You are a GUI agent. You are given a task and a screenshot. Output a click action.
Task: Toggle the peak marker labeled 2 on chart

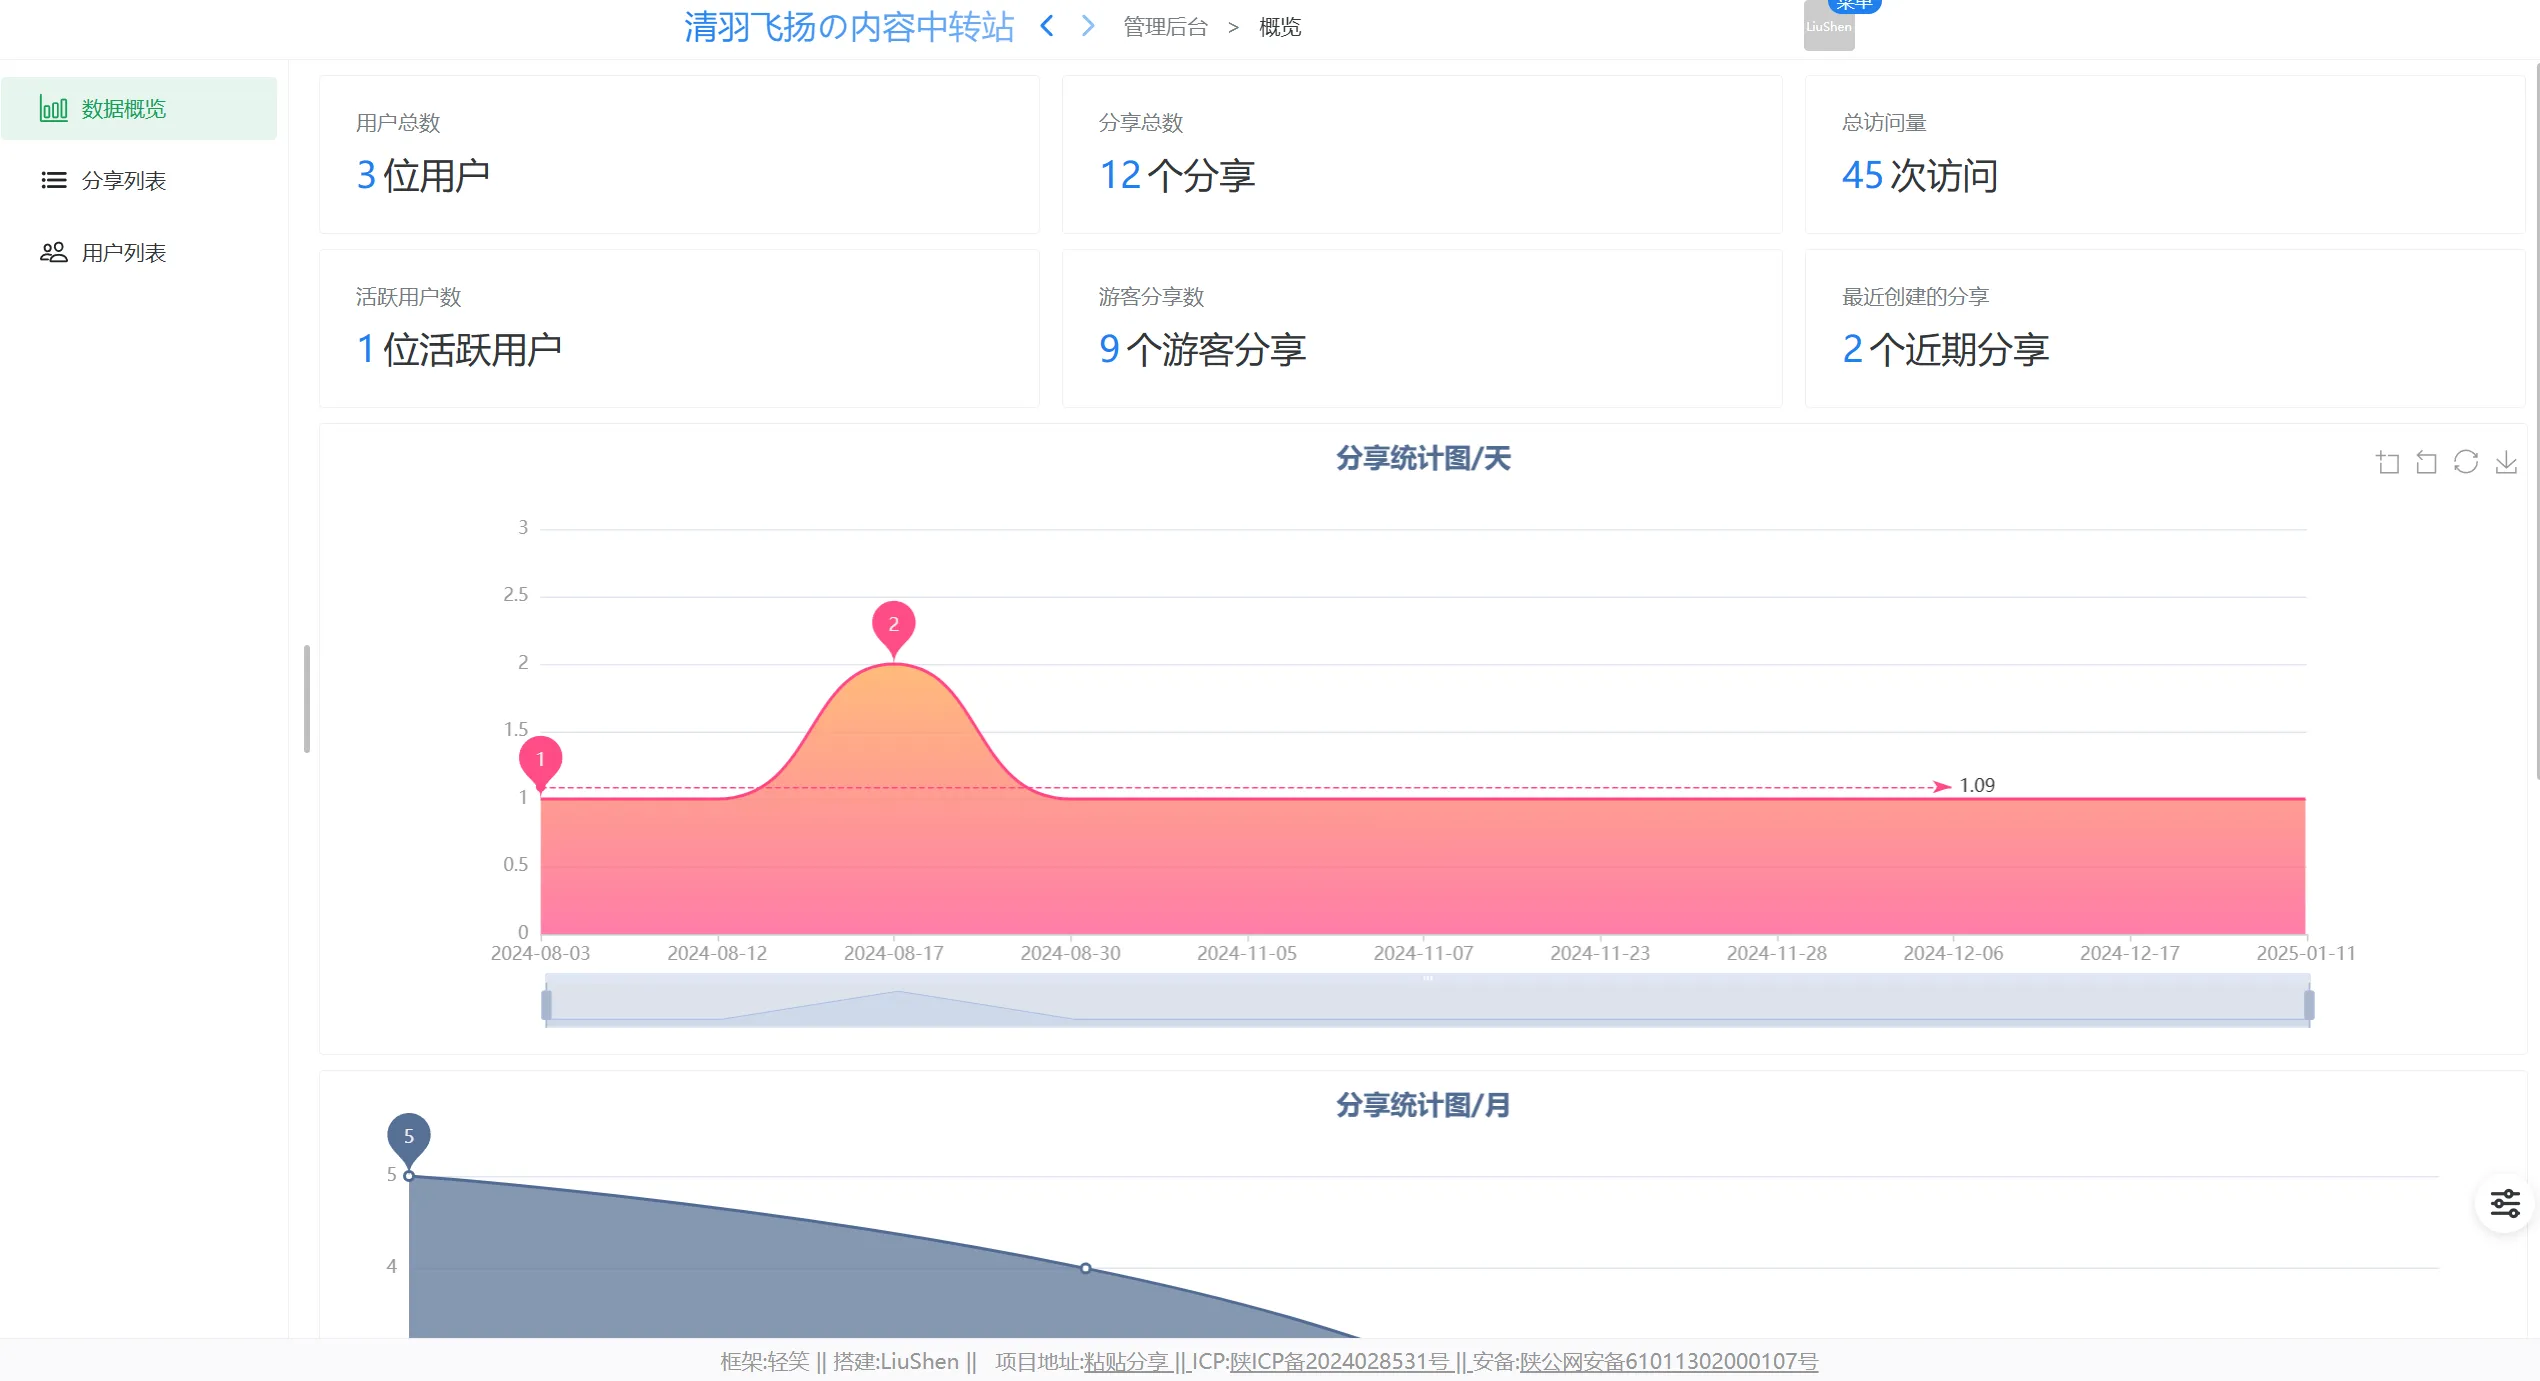(893, 624)
